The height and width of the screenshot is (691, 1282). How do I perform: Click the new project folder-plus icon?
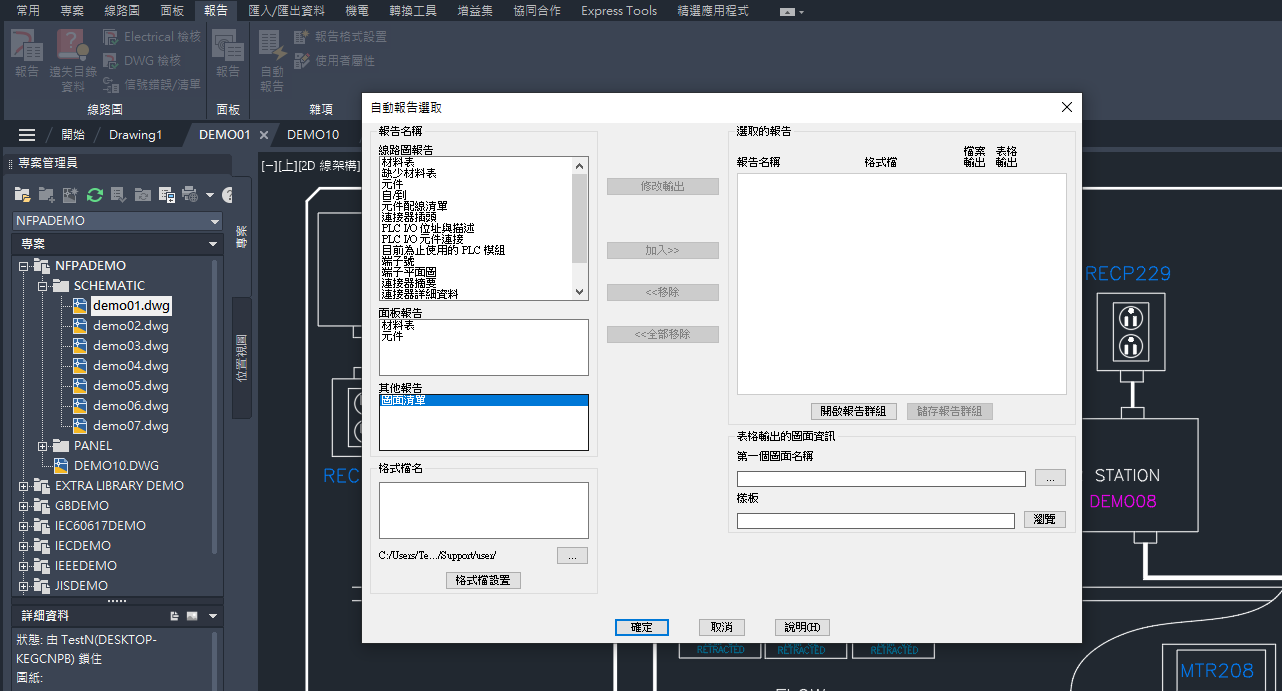[x=46, y=195]
